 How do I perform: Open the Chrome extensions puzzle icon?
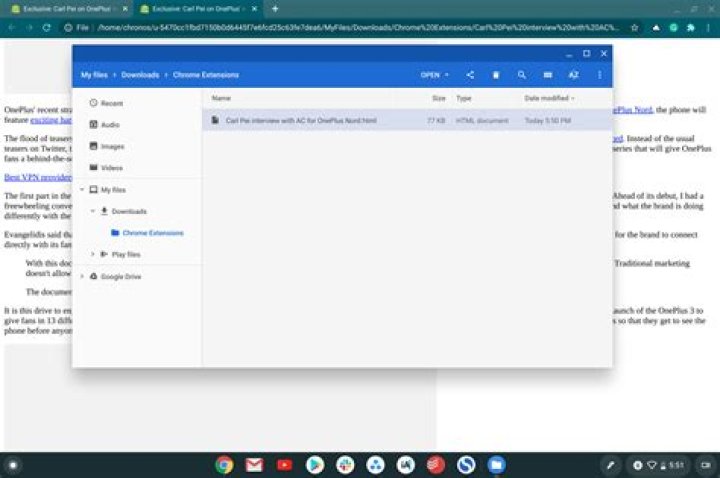(x=691, y=28)
